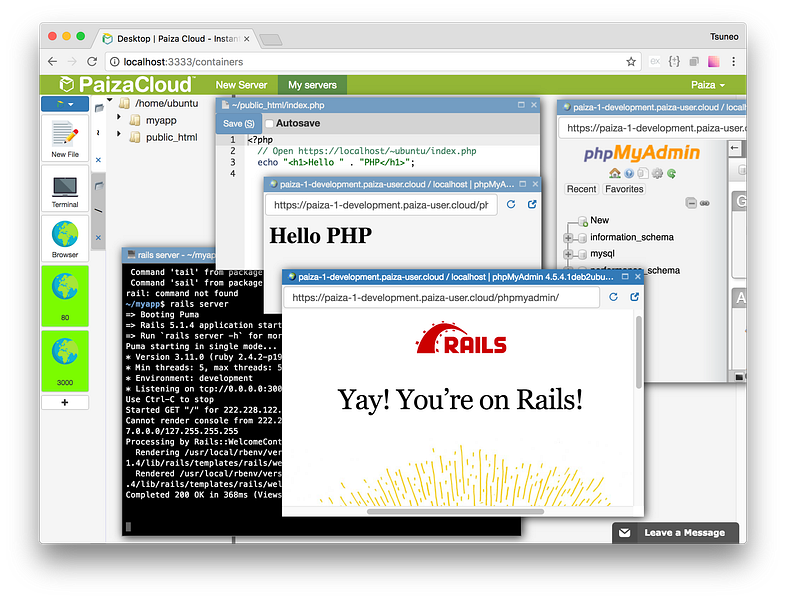786x600 pixels.
Task: Open the port 3000 browser shortcut
Action: click(65, 361)
